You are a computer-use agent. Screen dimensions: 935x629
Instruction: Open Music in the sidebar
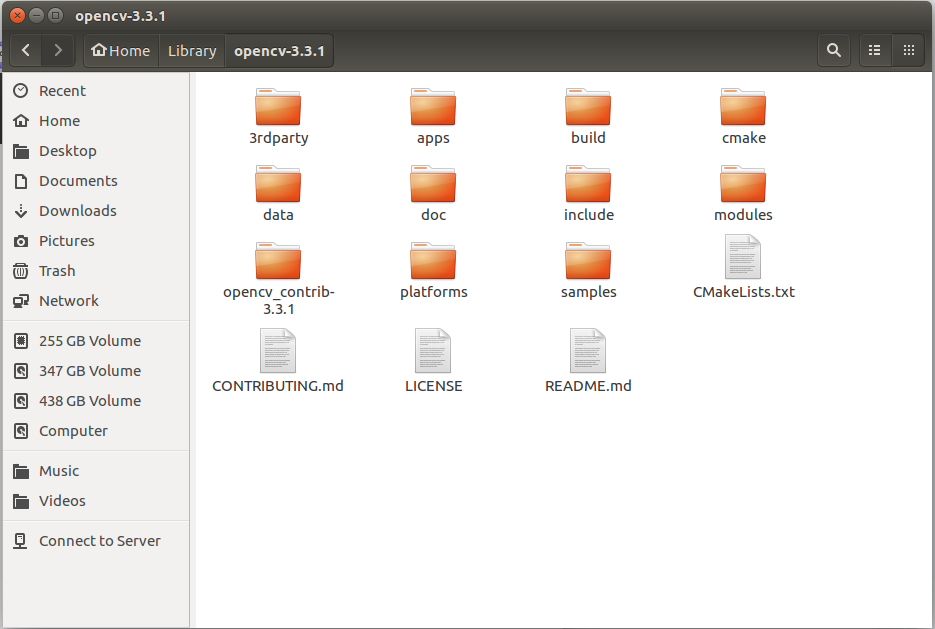(x=97, y=471)
